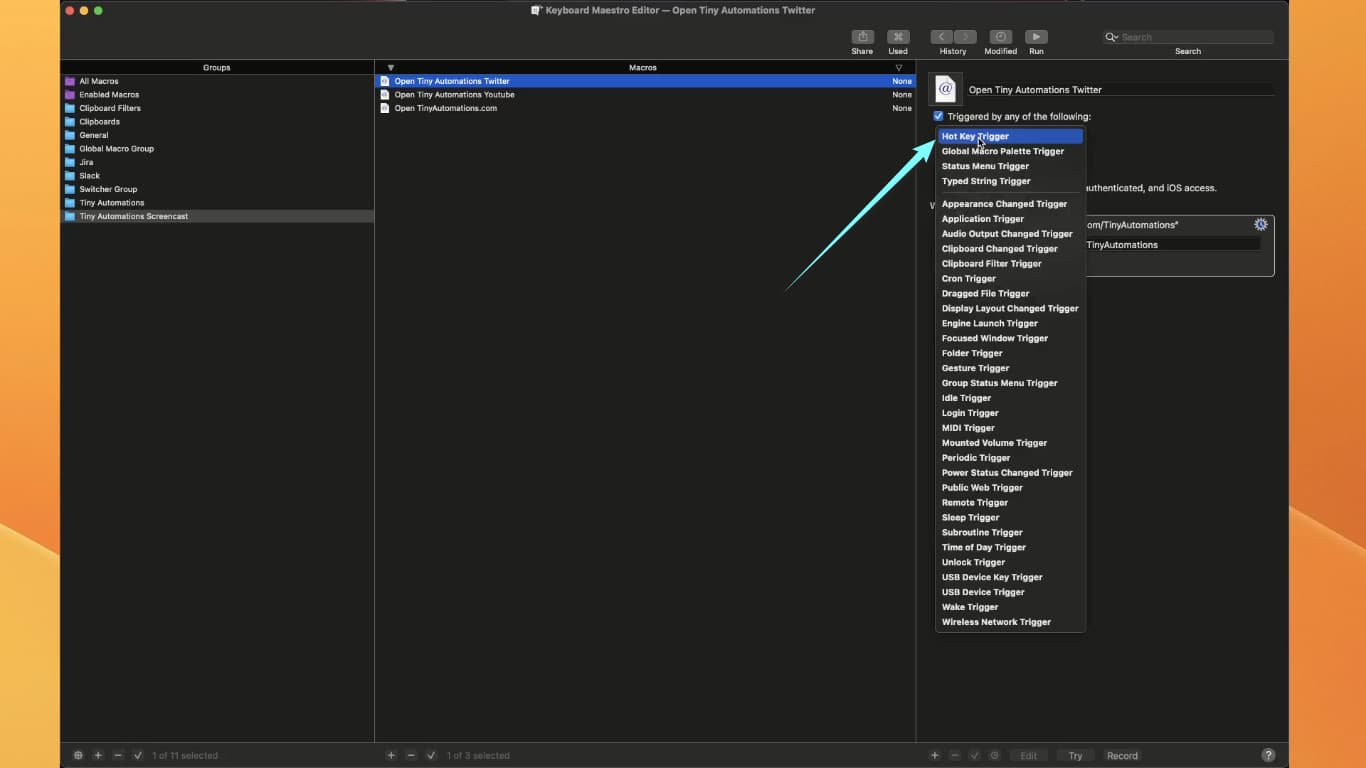Click the macro's @ document icon

pos(945,89)
